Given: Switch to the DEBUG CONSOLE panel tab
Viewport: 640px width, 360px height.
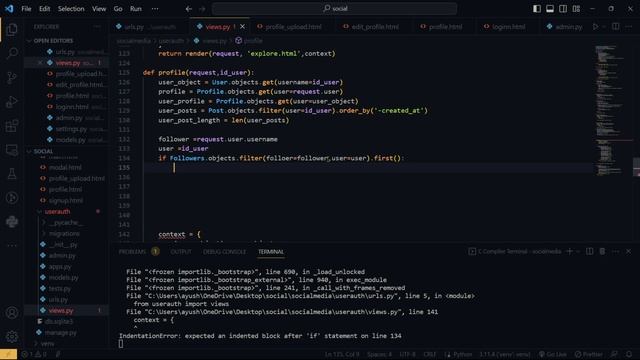Looking at the screenshot, I should [x=224, y=251].
